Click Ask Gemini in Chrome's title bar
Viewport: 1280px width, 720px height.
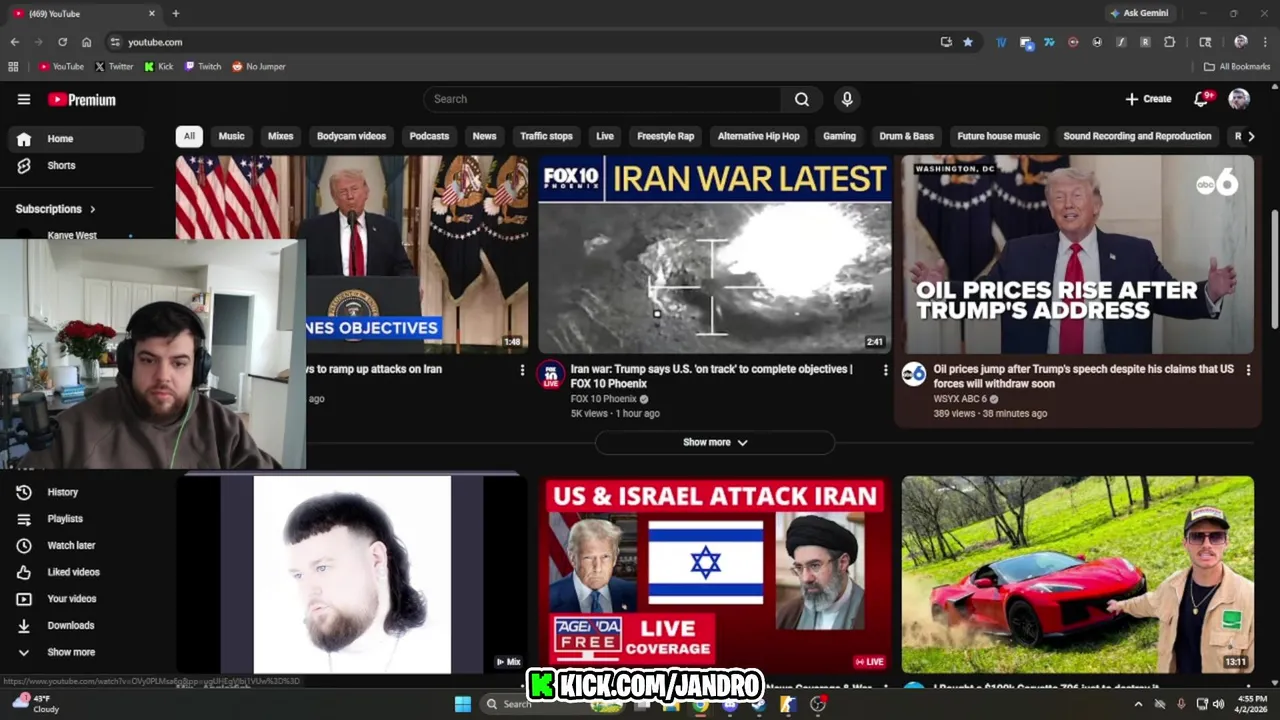(1139, 13)
